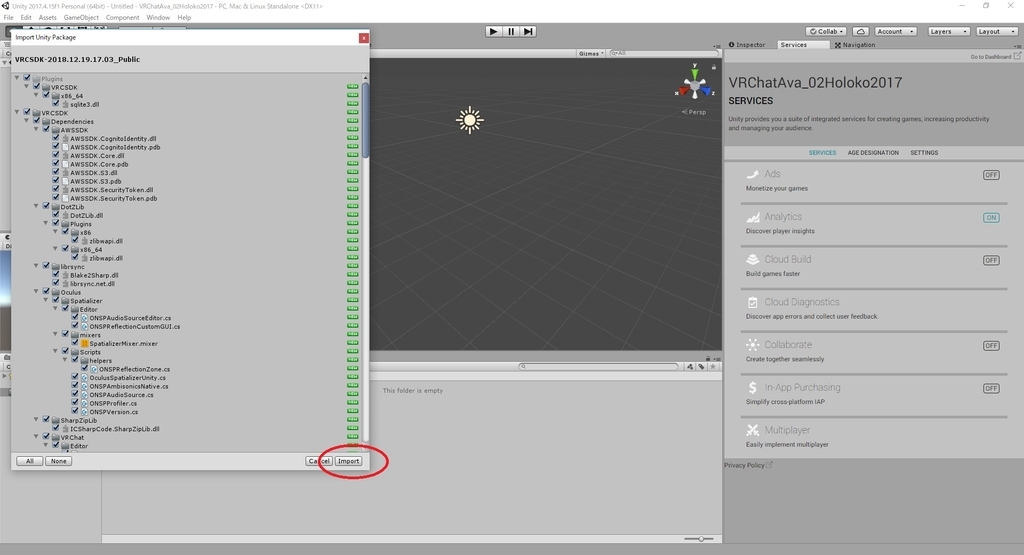This screenshot has height=555, width=1024.
Task: Click the All button in import dialog
Action: (x=29, y=461)
